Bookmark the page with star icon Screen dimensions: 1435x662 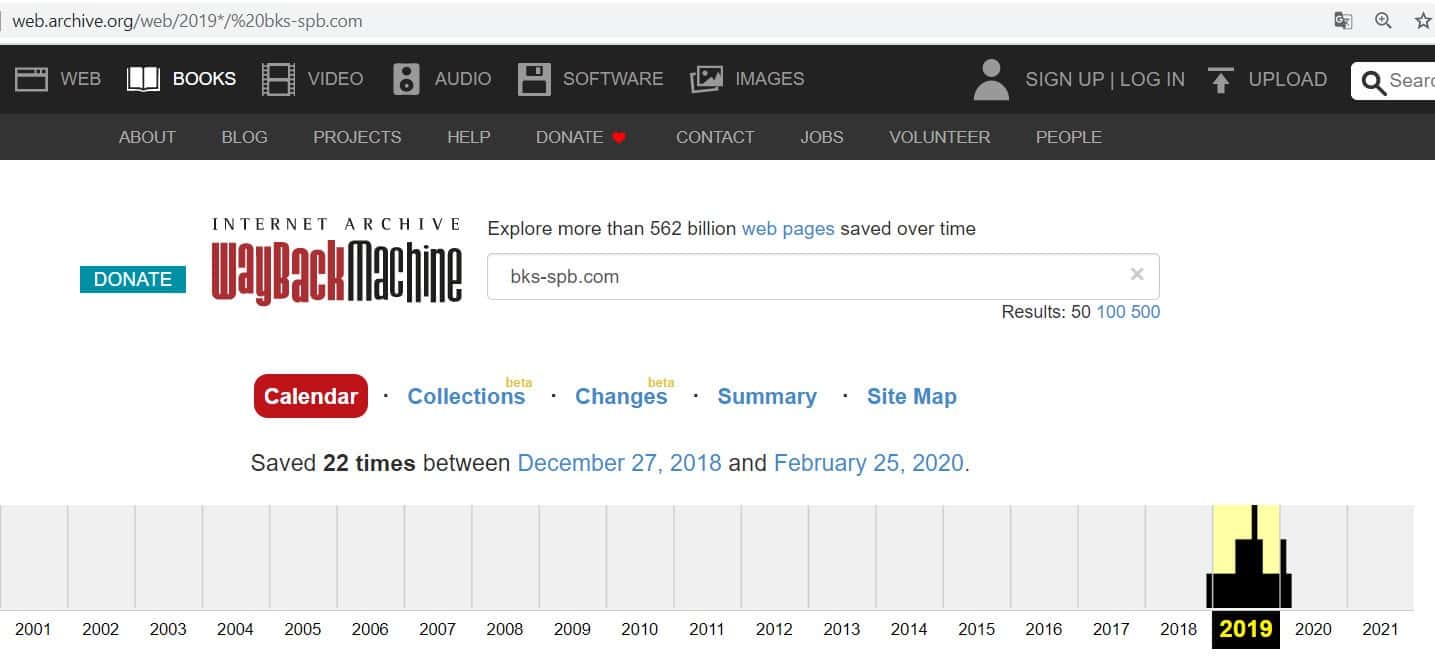click(x=1423, y=20)
